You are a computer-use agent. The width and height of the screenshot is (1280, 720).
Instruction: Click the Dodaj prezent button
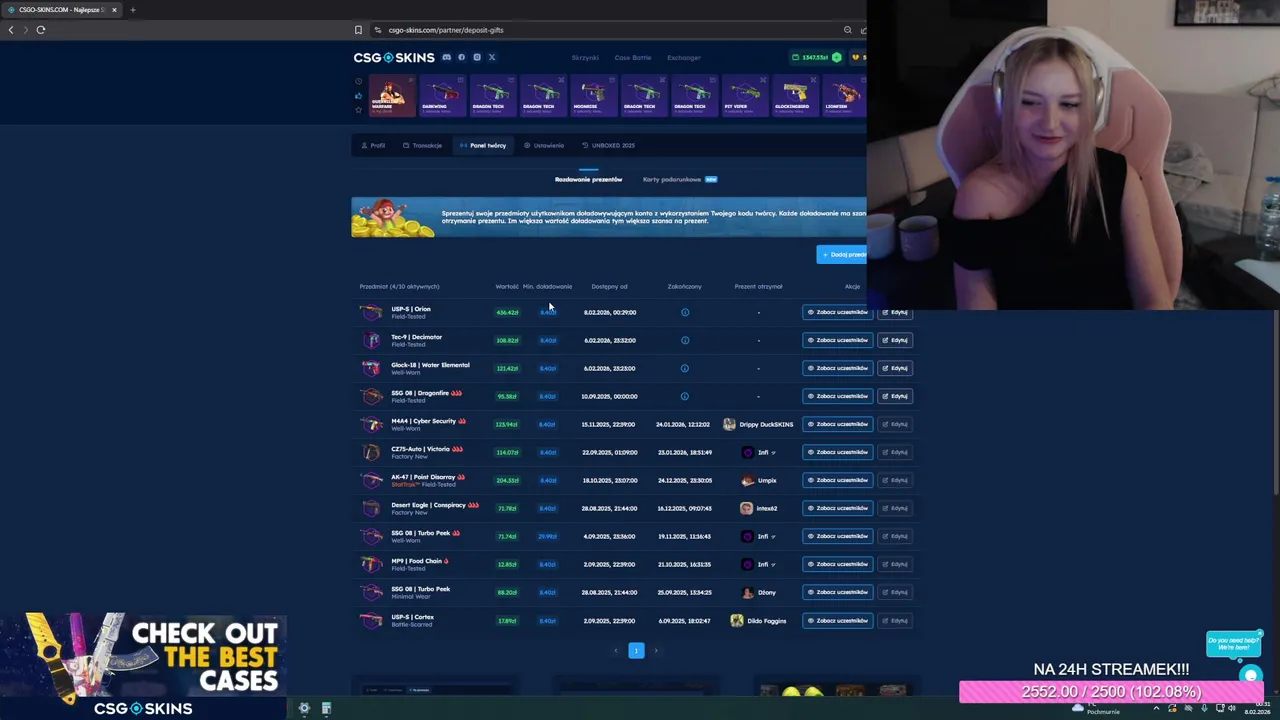[x=842, y=254]
